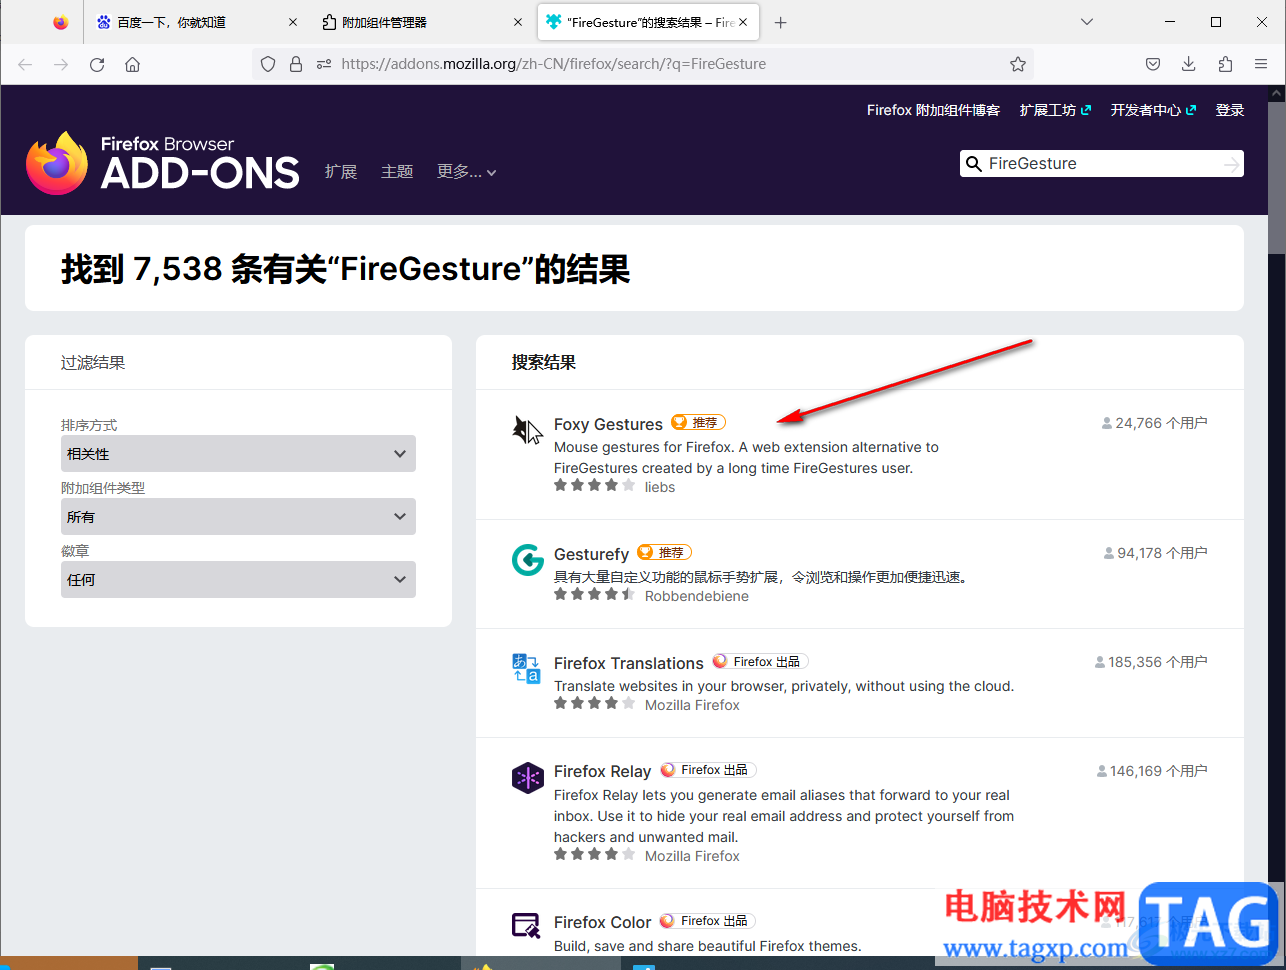This screenshot has height=970, width=1286.
Task: Open the 主题 navigation link
Action: [x=397, y=172]
